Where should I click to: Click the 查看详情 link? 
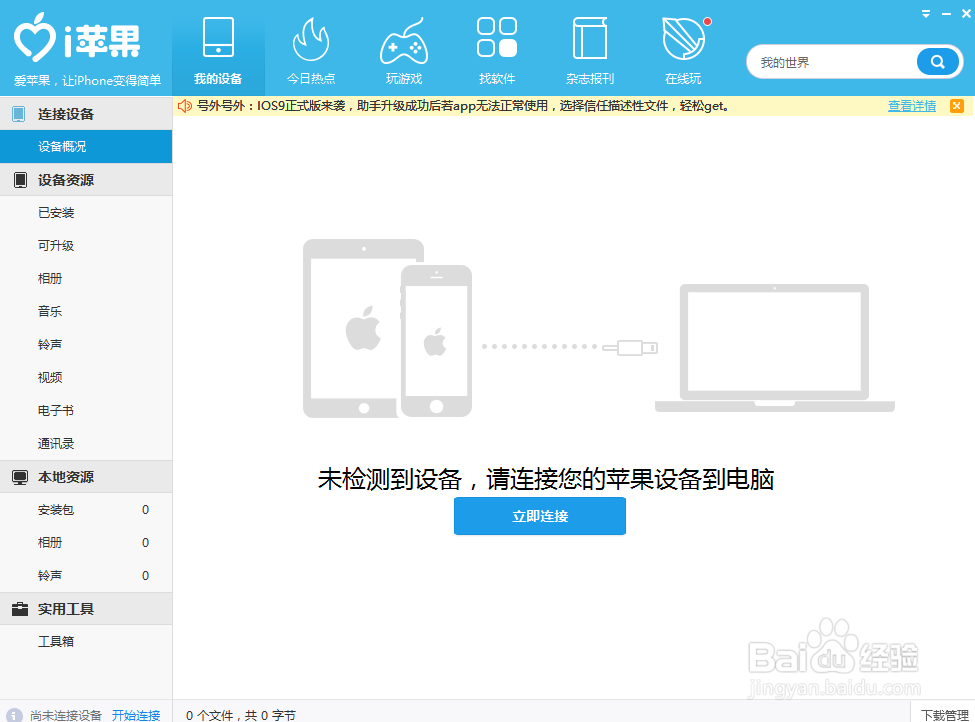pyautogui.click(x=911, y=105)
